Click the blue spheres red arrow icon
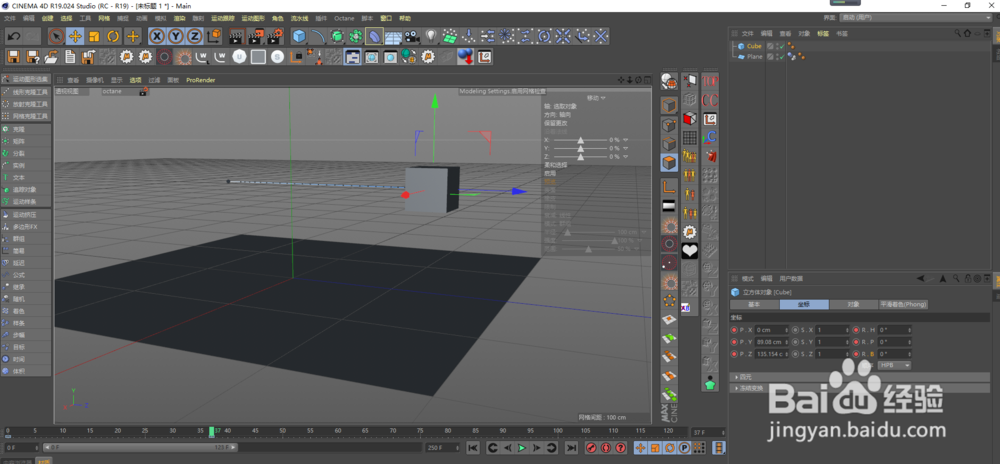Image resolution: width=1000 pixels, height=464 pixels. tap(466, 57)
